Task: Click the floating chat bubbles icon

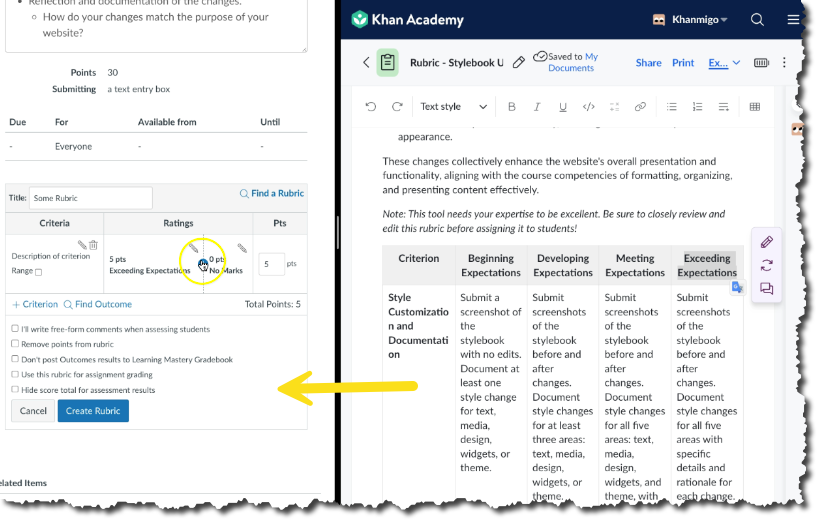Action: pos(766,289)
